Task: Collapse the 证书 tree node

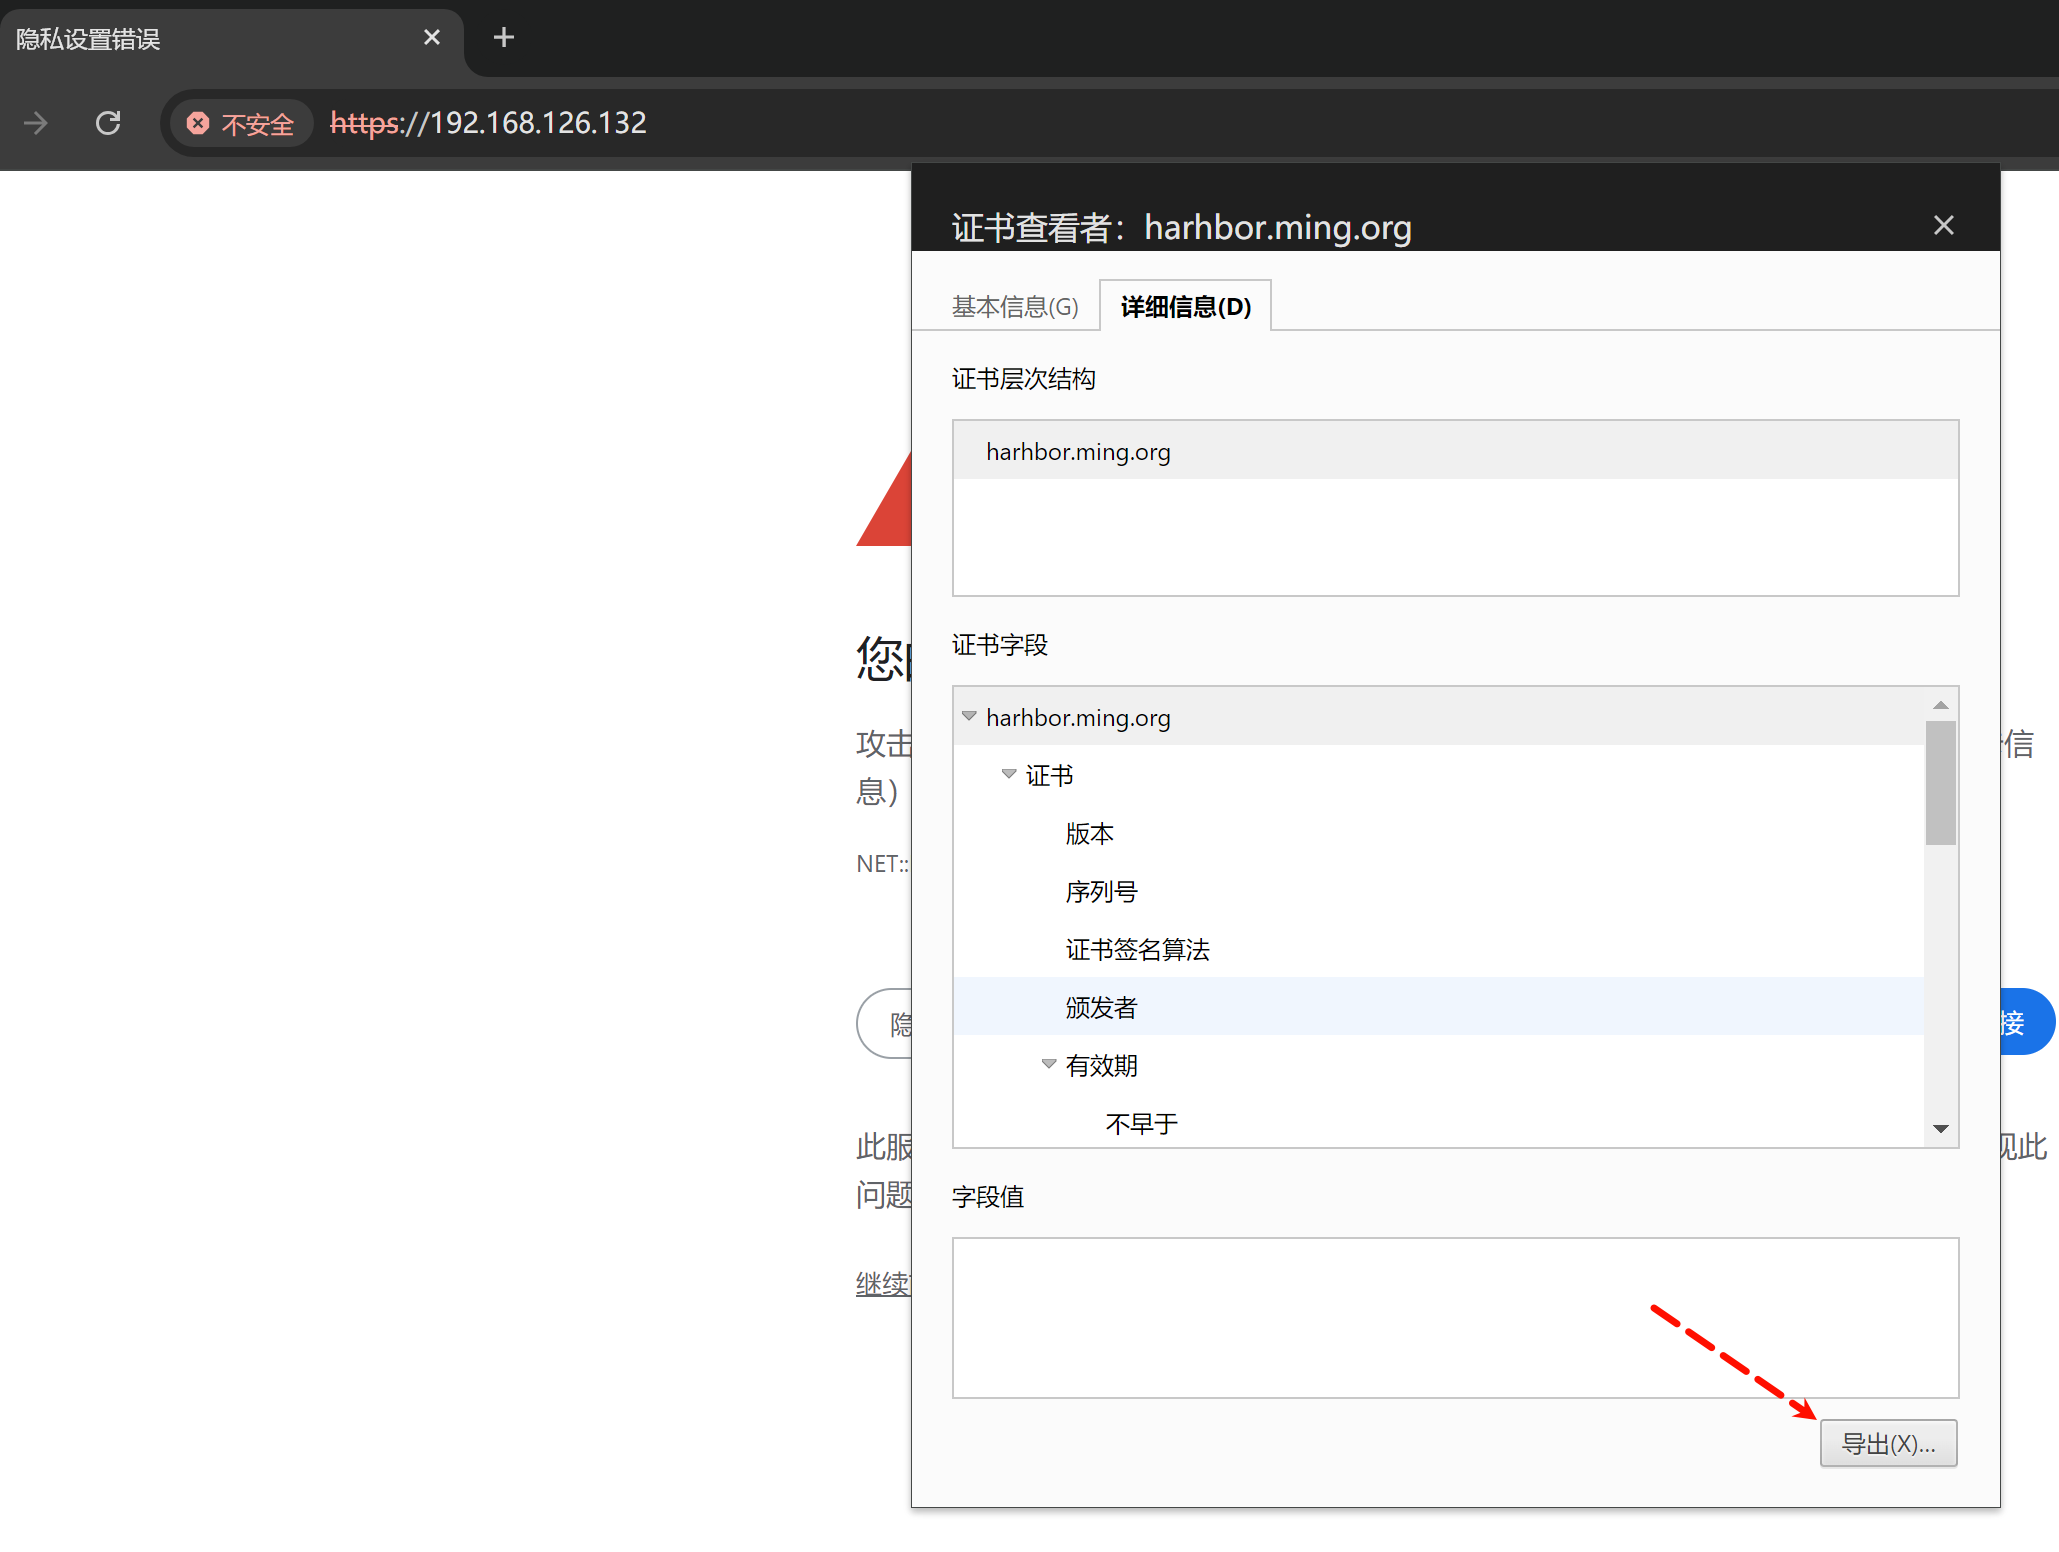Action: pyautogui.click(x=1009, y=775)
